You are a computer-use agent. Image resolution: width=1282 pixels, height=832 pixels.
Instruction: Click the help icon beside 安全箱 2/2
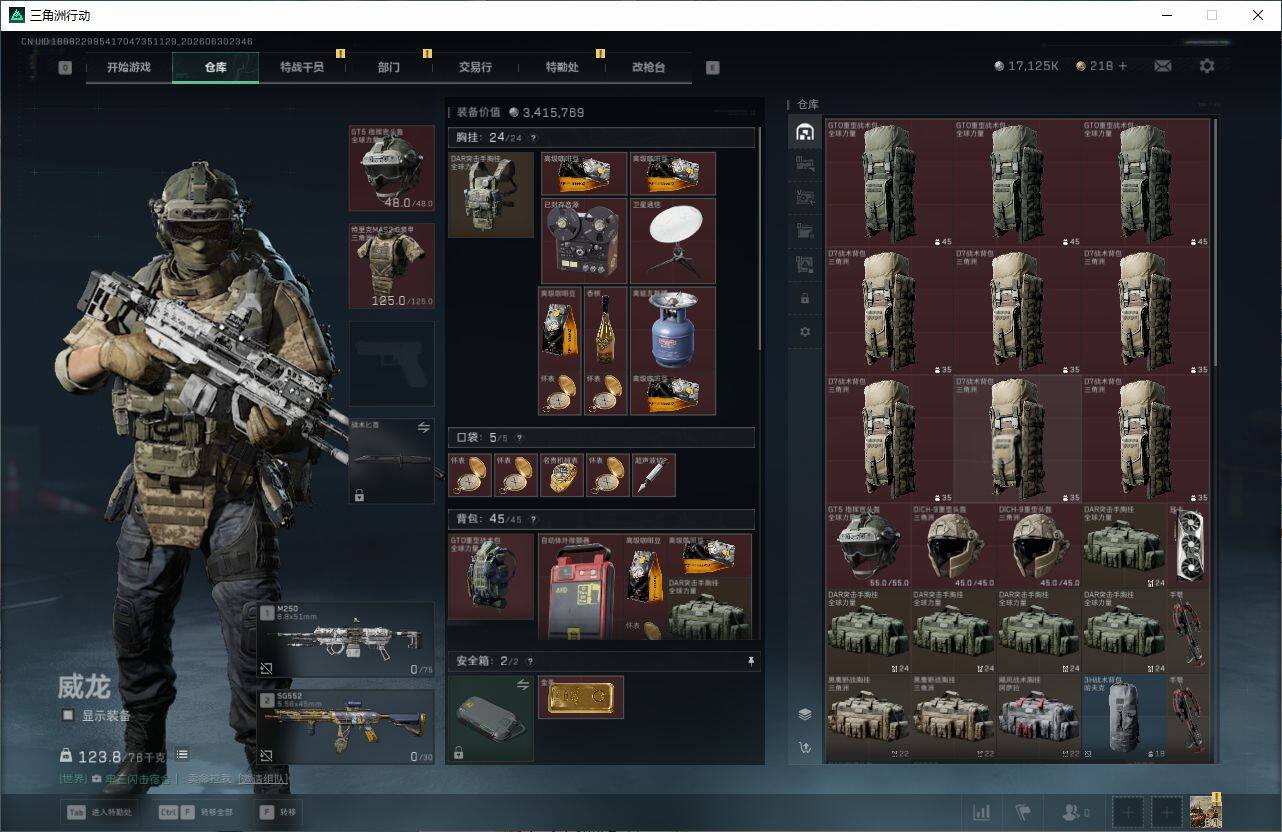(529, 662)
